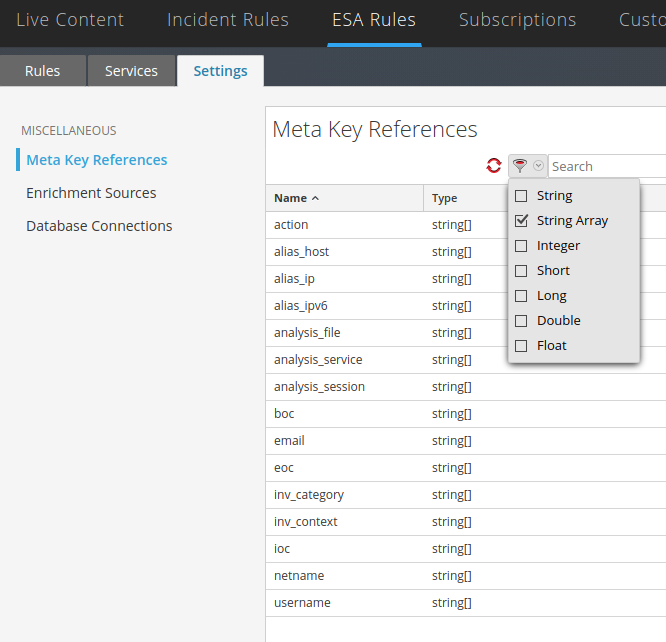Click the Type column header
Screen dimensions: 666x642
[445, 198]
